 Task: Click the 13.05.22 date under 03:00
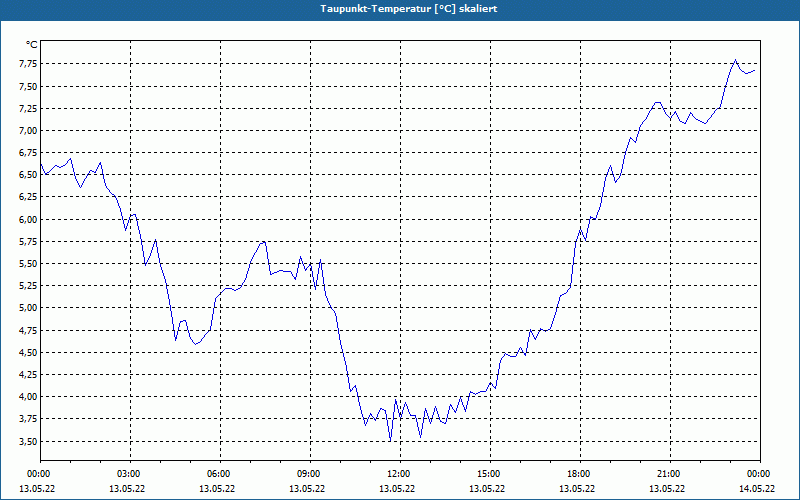(x=127, y=488)
